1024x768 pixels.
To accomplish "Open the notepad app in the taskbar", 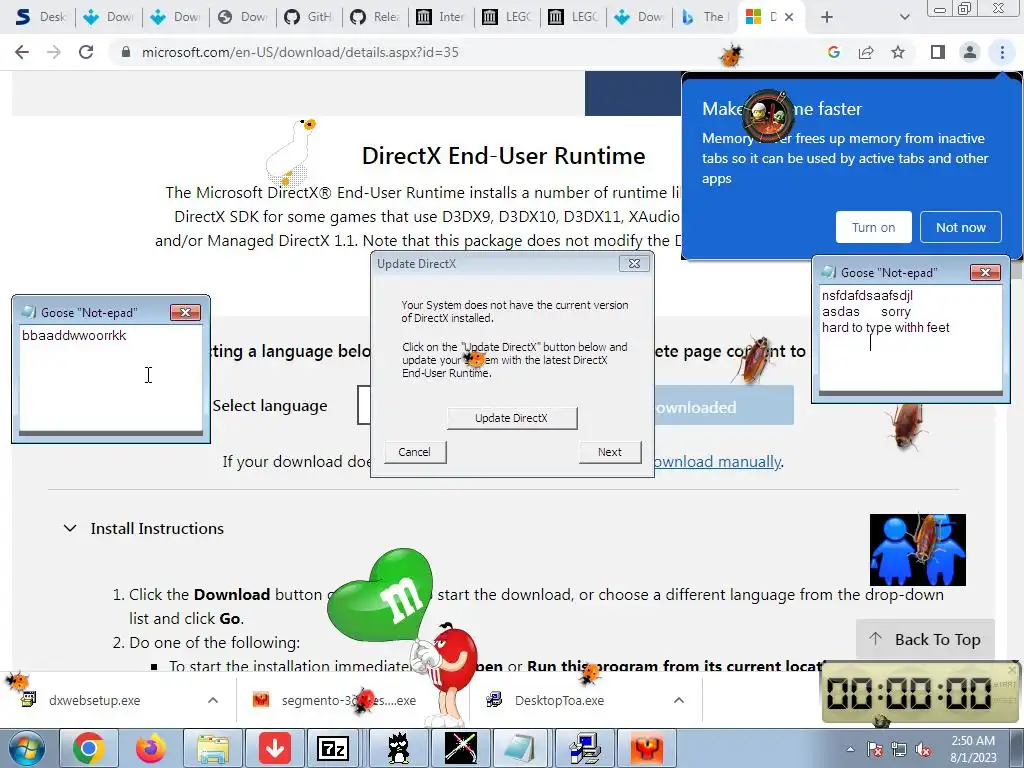I will coord(520,748).
